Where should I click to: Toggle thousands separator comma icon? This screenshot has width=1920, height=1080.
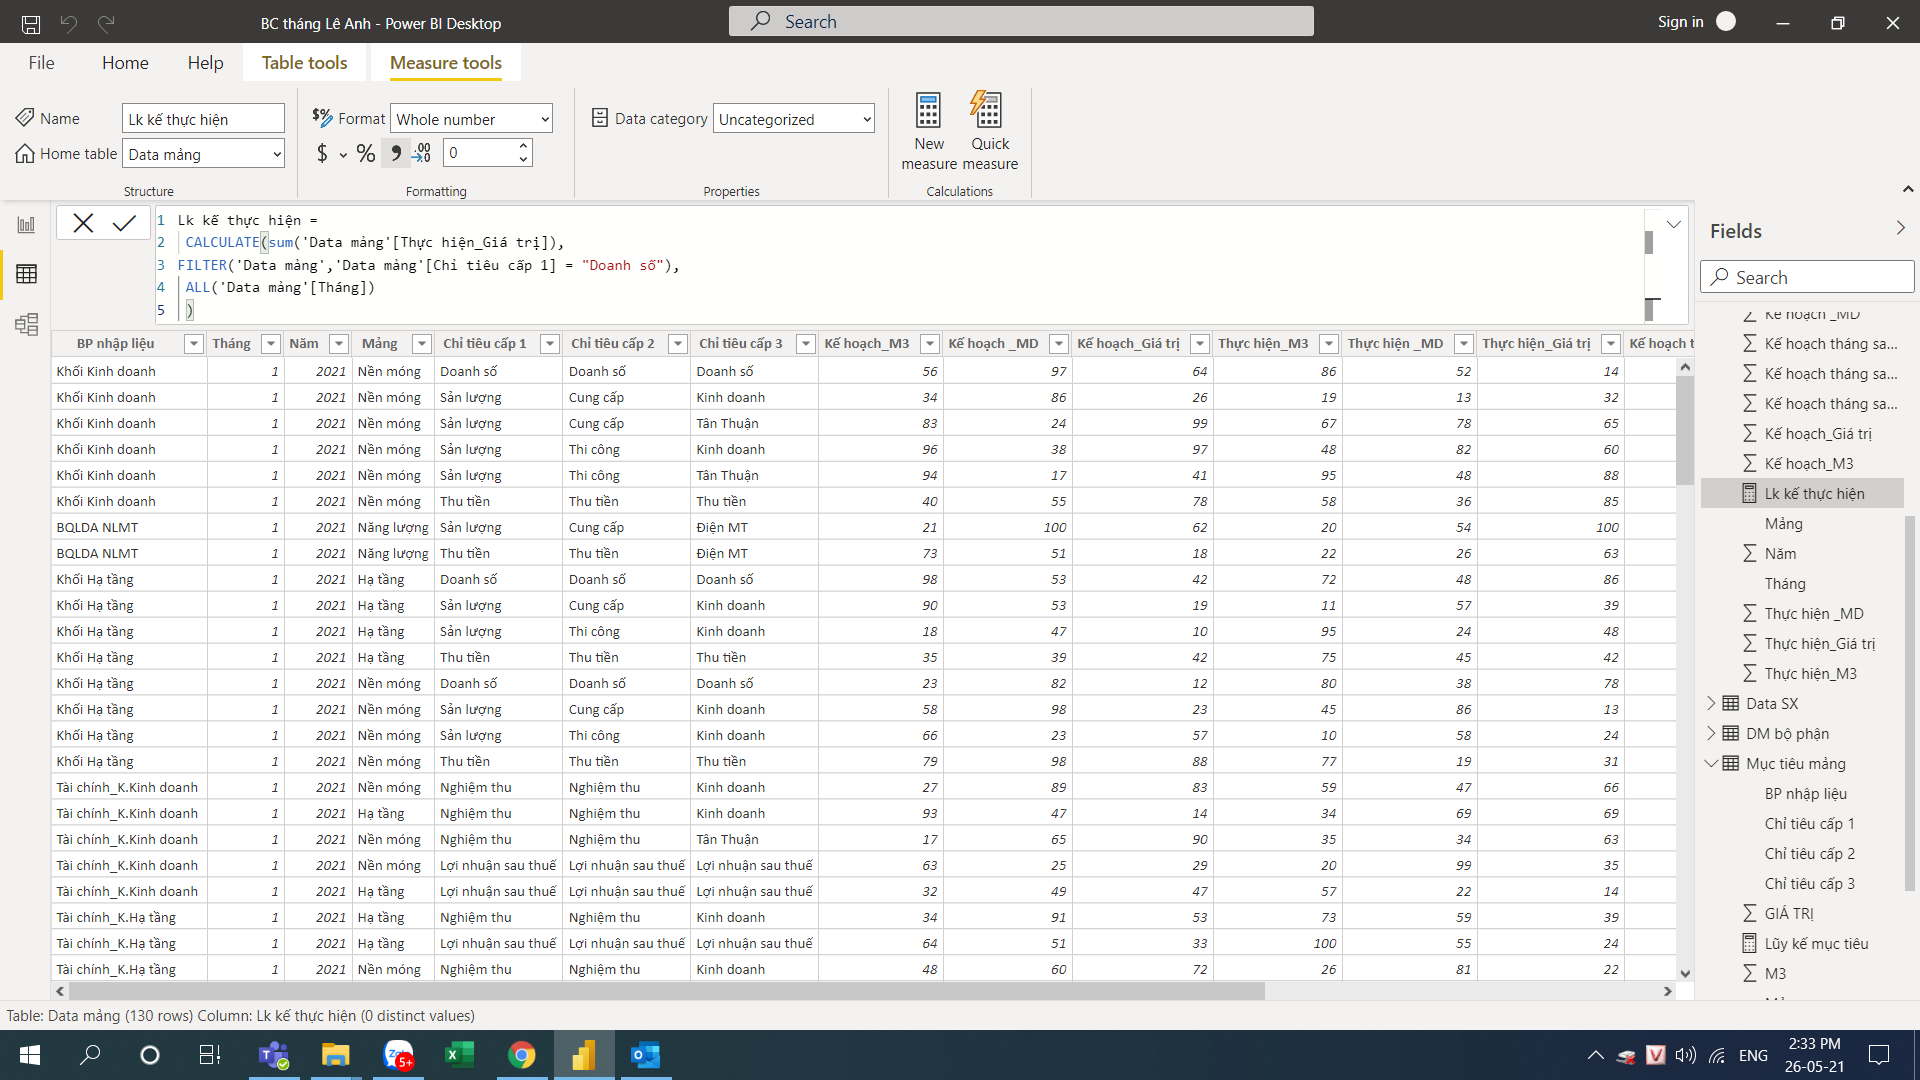click(396, 153)
